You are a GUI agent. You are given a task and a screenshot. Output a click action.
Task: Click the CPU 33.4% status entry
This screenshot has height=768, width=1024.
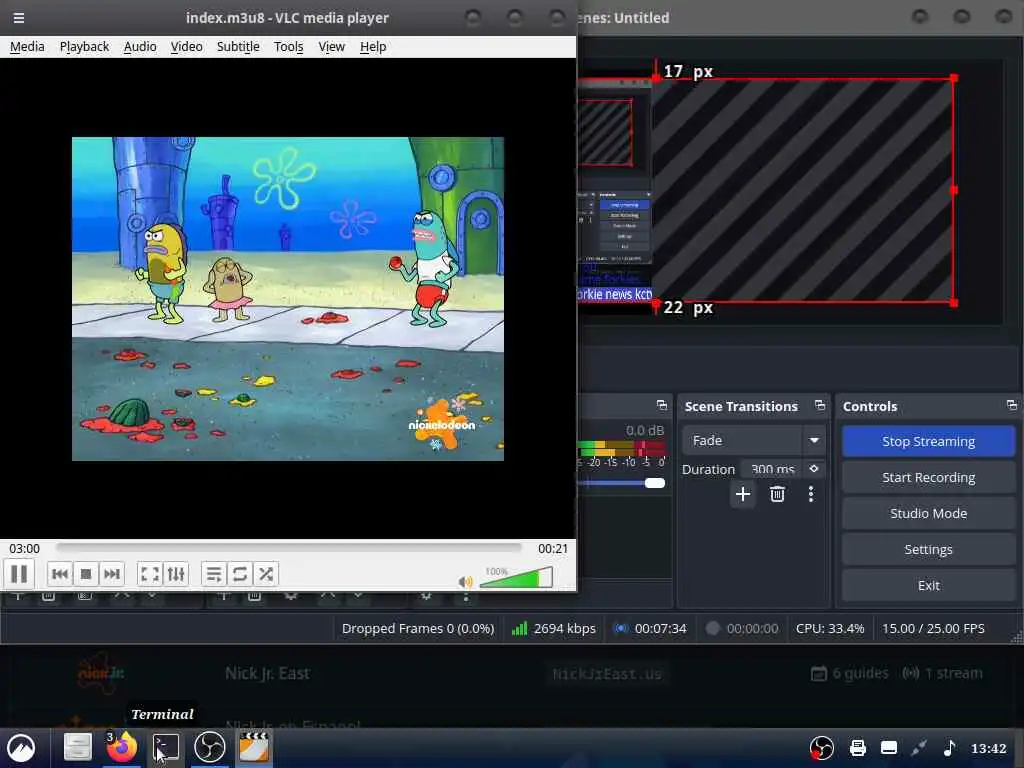pyautogui.click(x=829, y=628)
